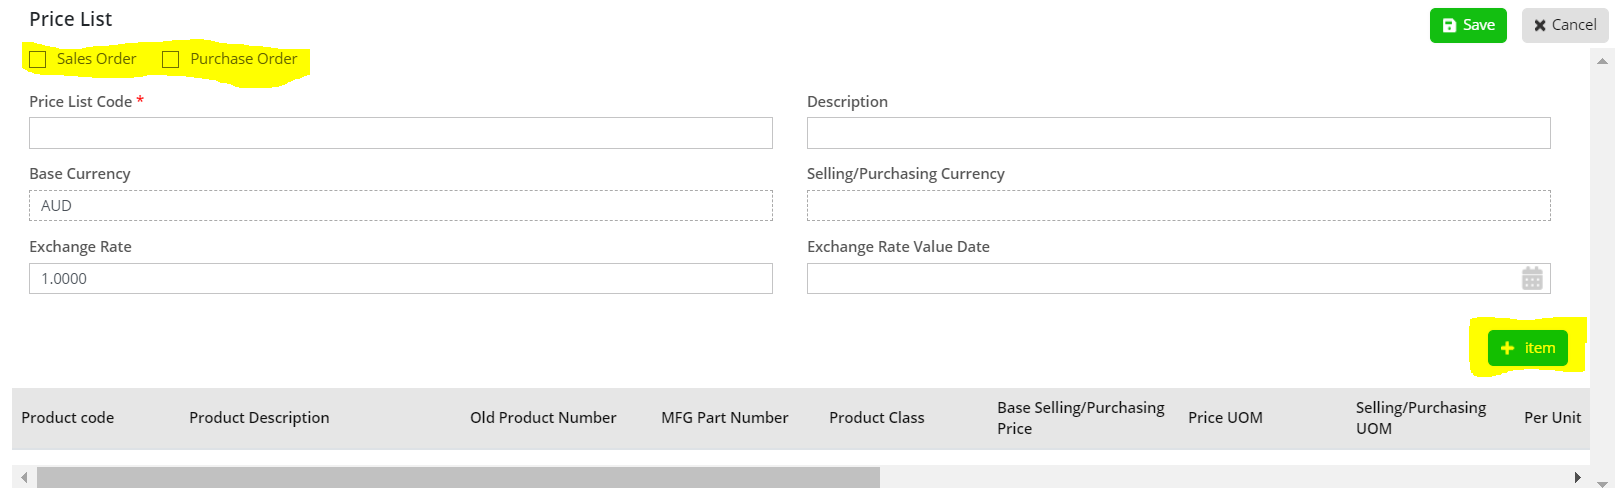Image resolution: width=1618 pixels, height=488 pixels.
Task: Add a new item row
Action: click(1527, 348)
